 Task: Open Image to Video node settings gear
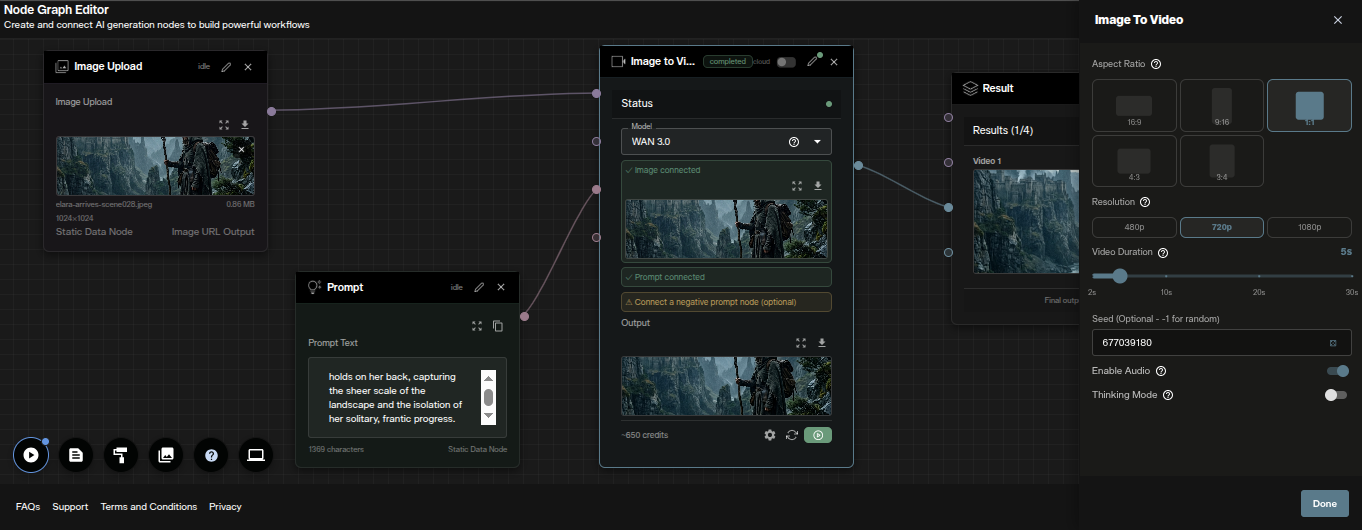[770, 435]
